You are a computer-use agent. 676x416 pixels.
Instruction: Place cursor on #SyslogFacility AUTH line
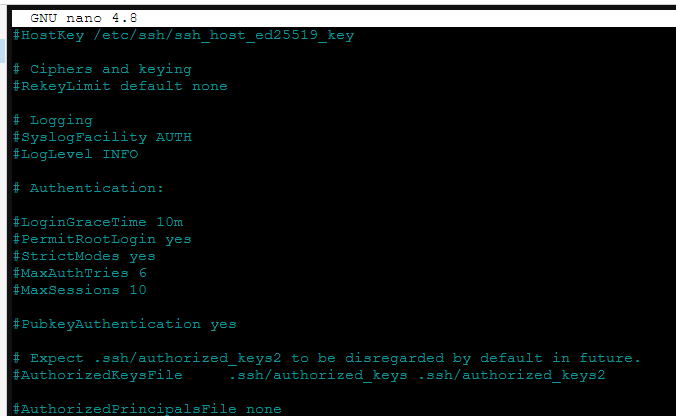pos(102,137)
